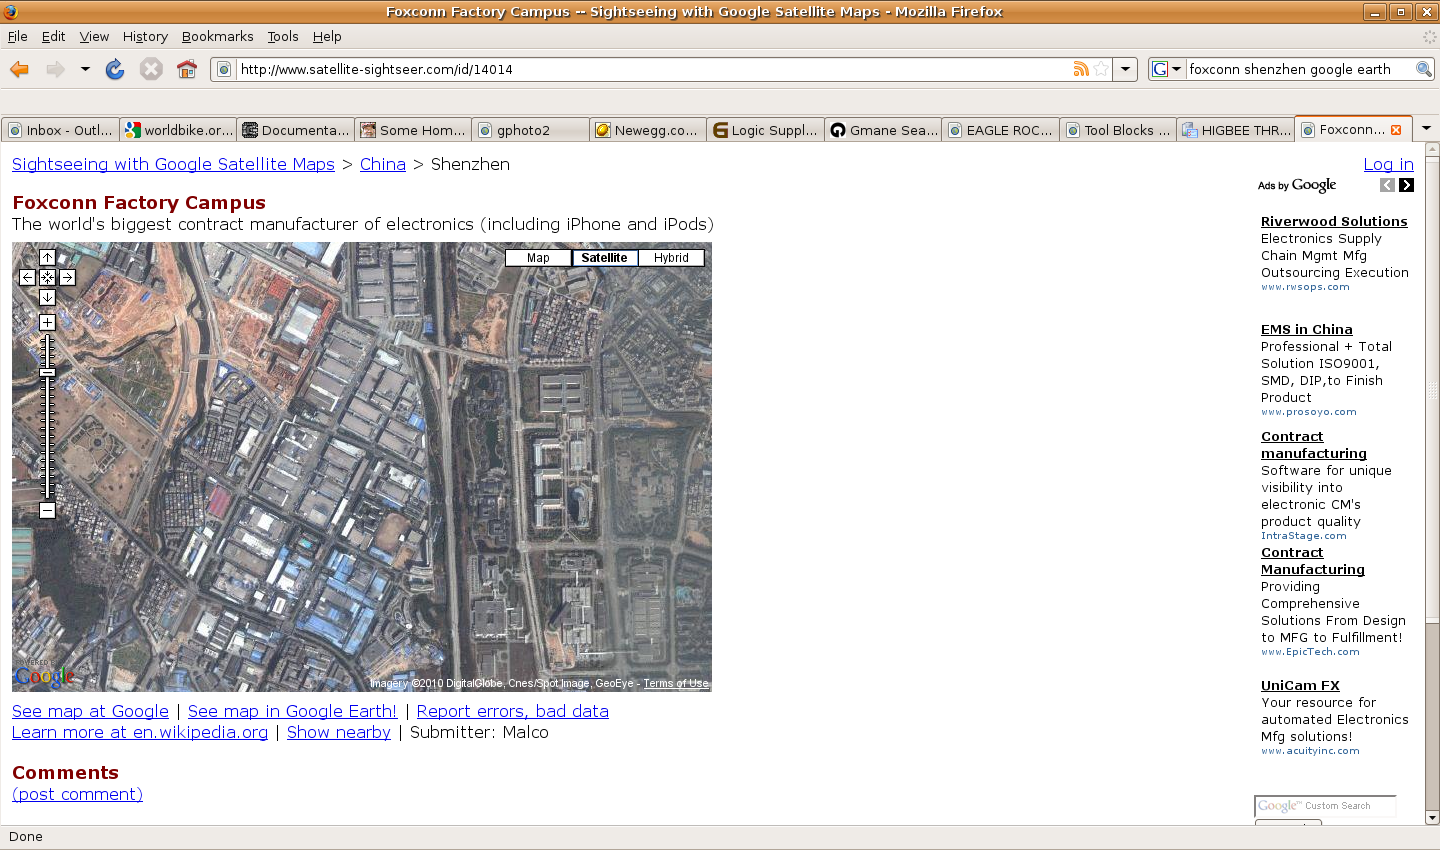Open the History menu
1440x850 pixels.
coord(145,36)
